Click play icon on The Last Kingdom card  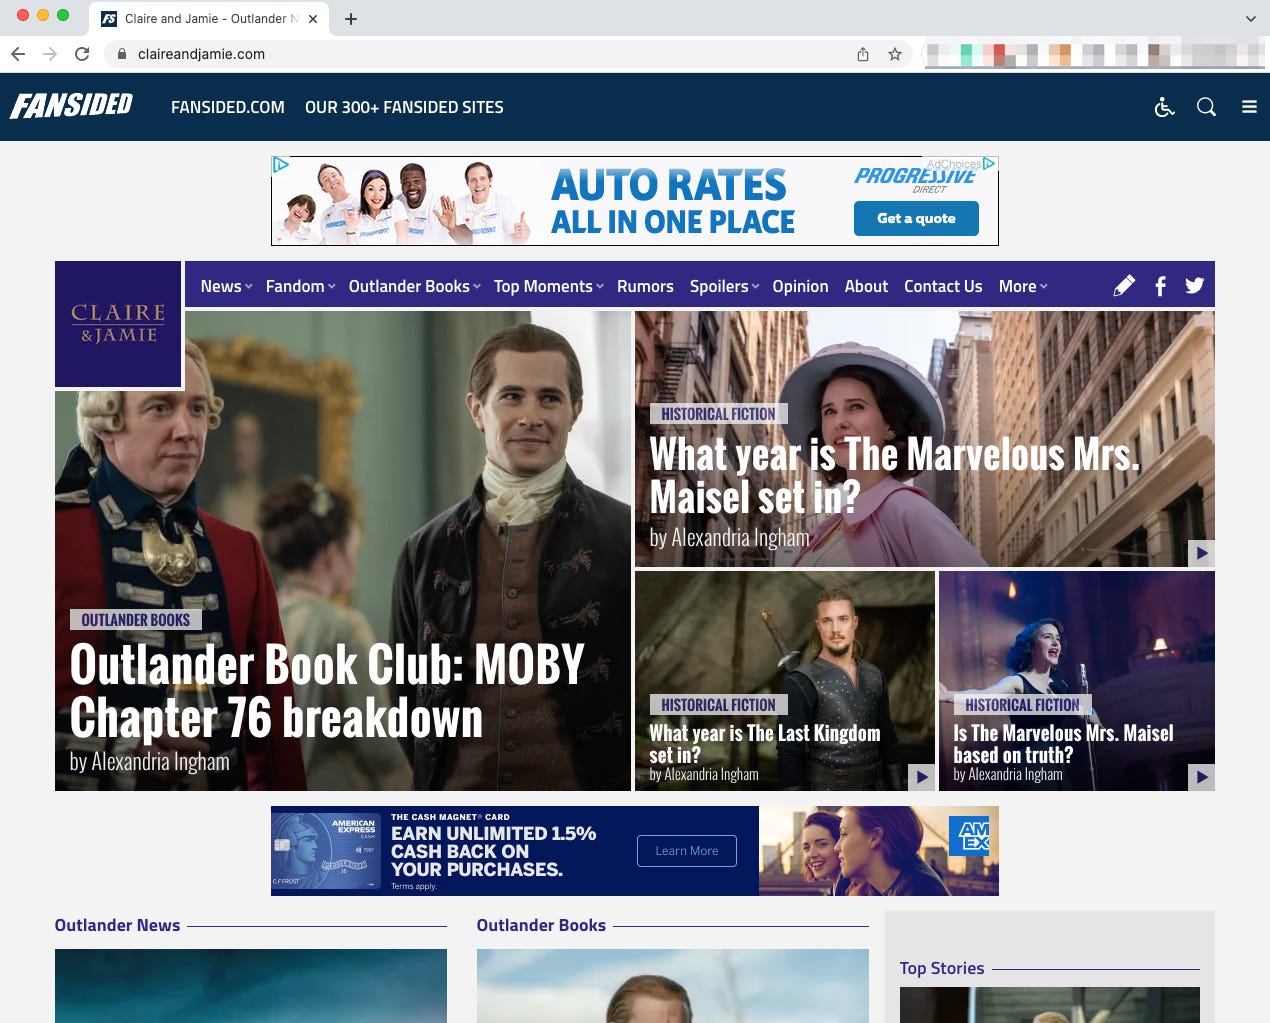(921, 777)
